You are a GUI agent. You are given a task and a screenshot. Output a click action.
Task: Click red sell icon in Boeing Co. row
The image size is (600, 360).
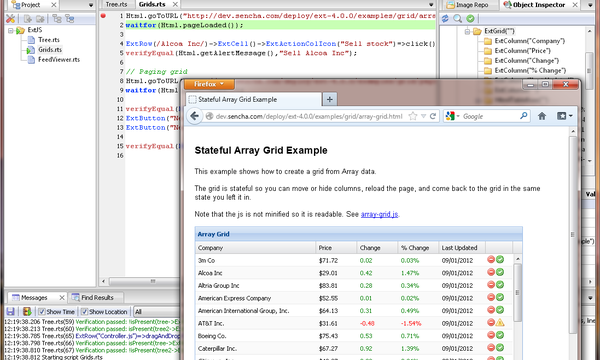point(491,335)
